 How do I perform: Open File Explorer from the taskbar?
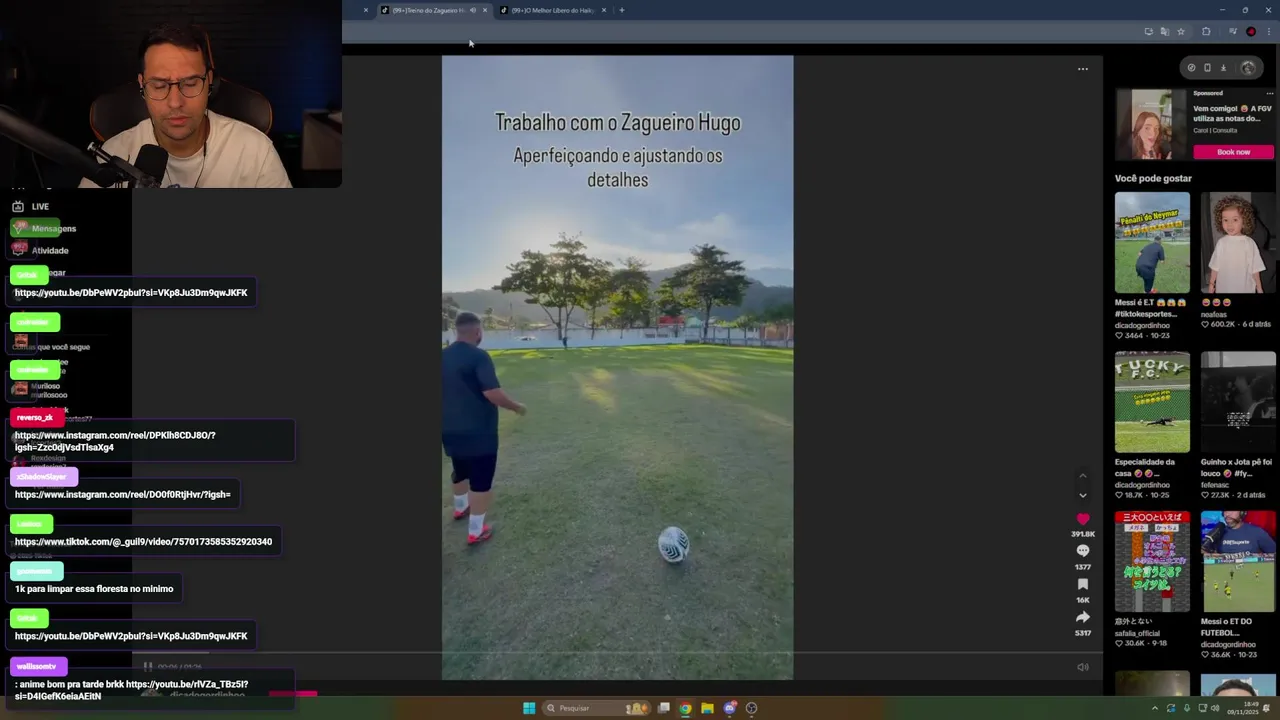click(707, 708)
